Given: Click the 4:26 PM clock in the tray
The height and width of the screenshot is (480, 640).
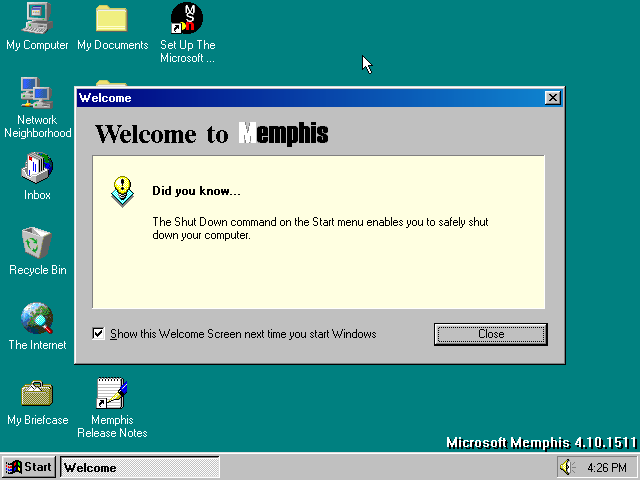Looking at the screenshot, I should [607, 467].
